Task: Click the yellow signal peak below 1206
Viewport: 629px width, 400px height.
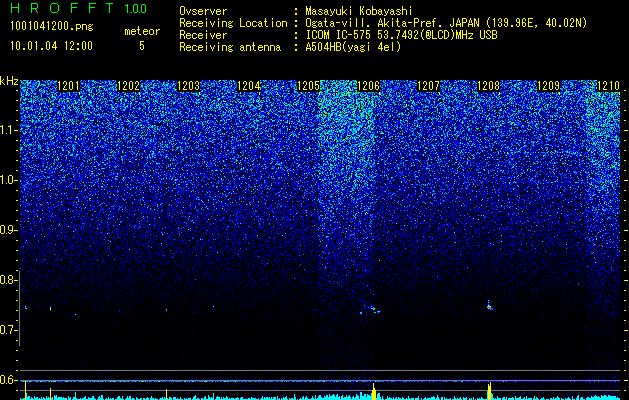Action: point(374,391)
